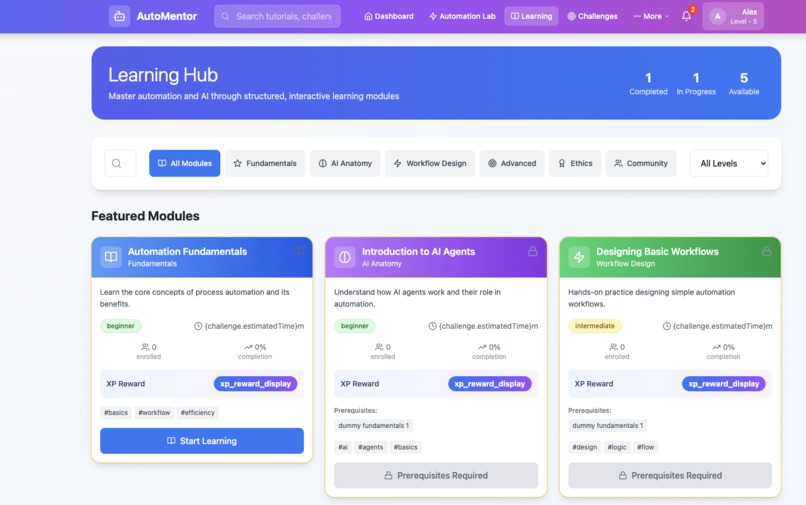Viewport: 806px width, 505px height.
Task: Expand the More menu in navigation
Action: point(651,16)
